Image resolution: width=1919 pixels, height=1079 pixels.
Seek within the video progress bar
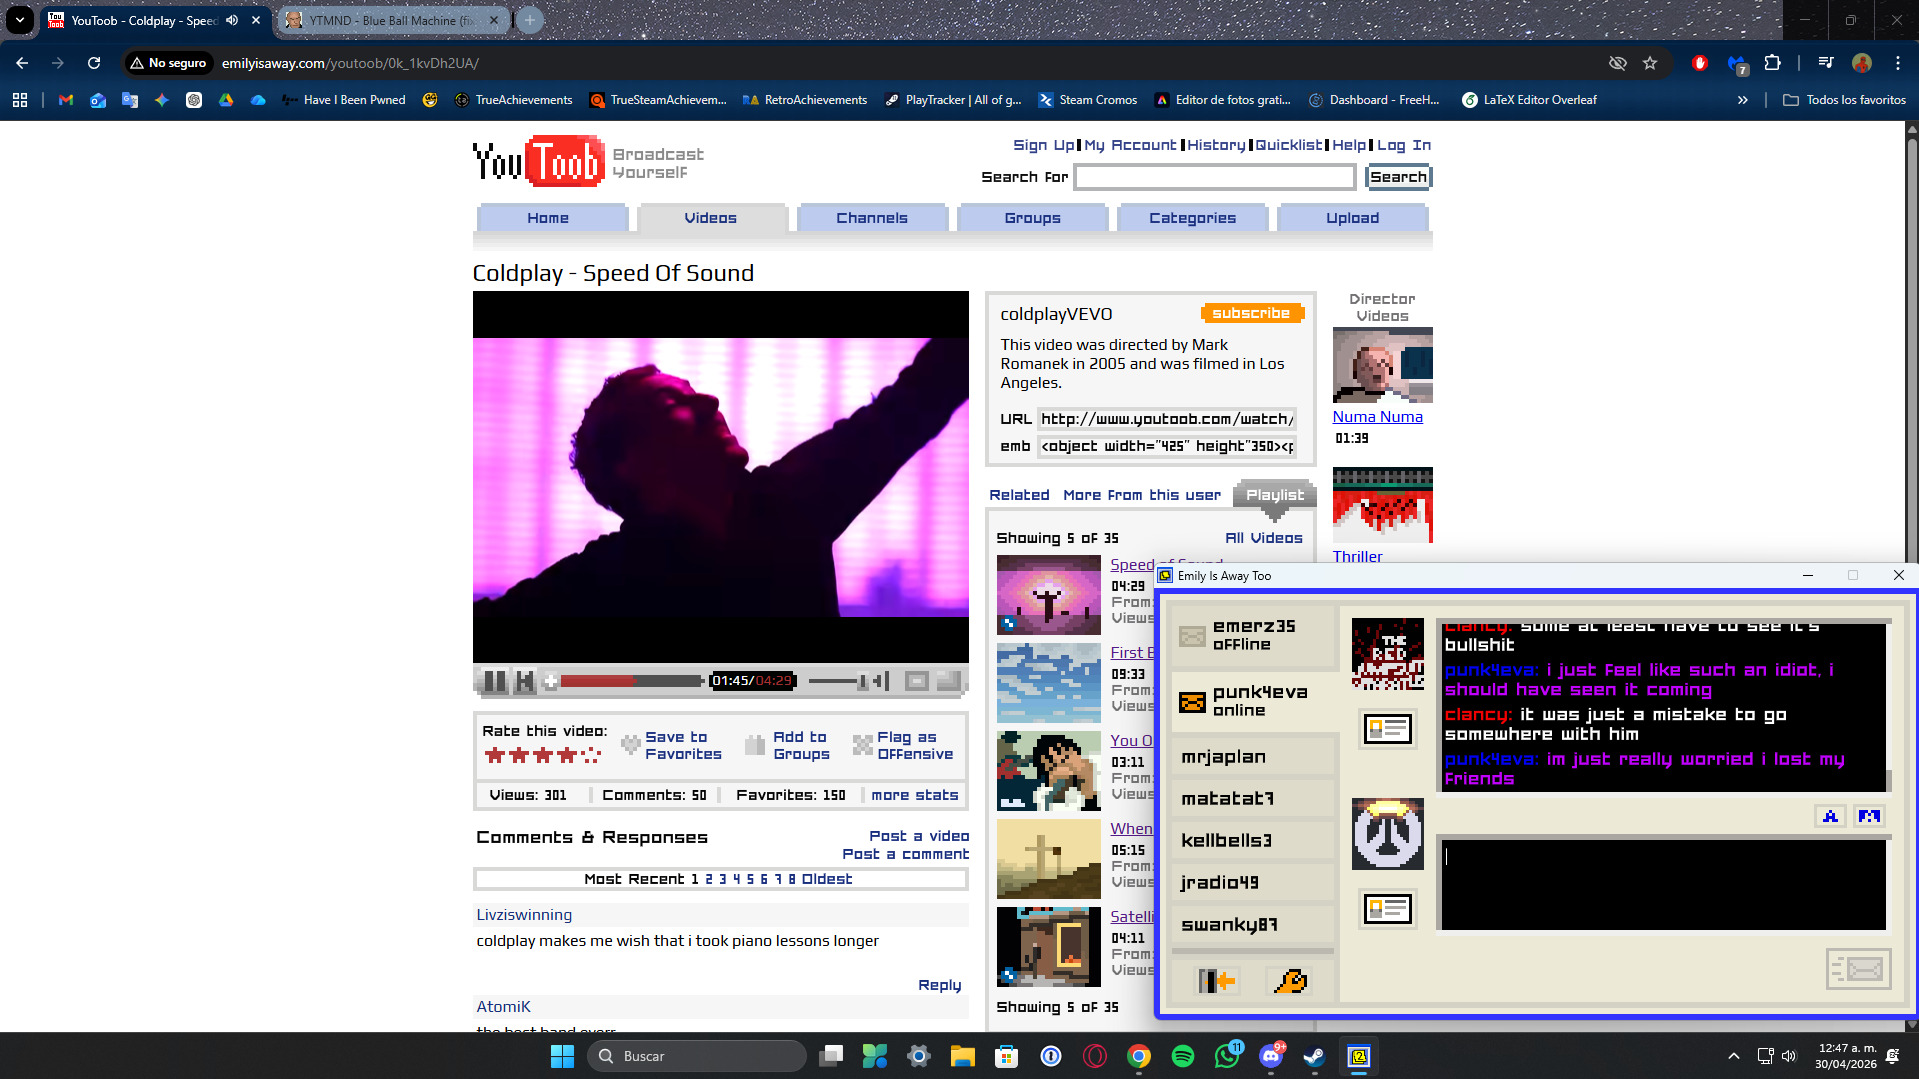(x=631, y=681)
